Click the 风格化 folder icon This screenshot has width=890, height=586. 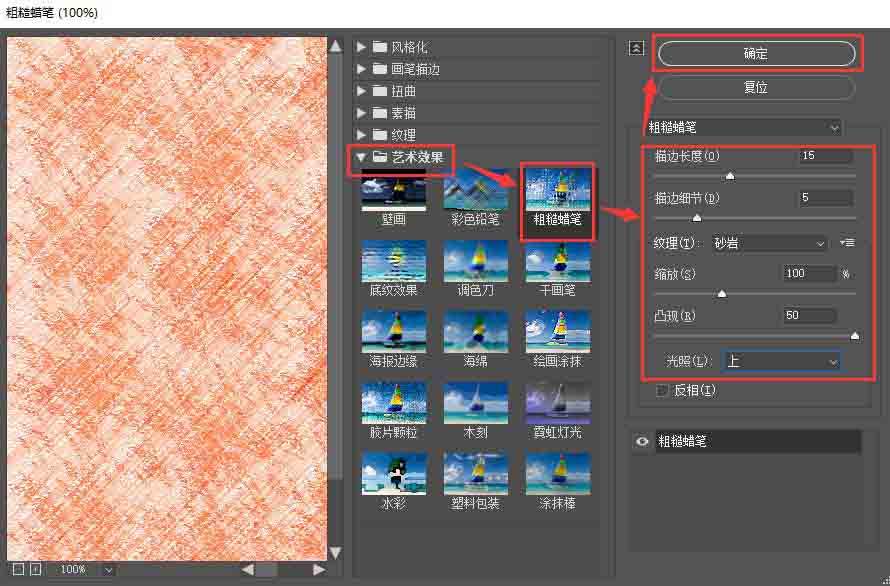pyautogui.click(x=380, y=47)
